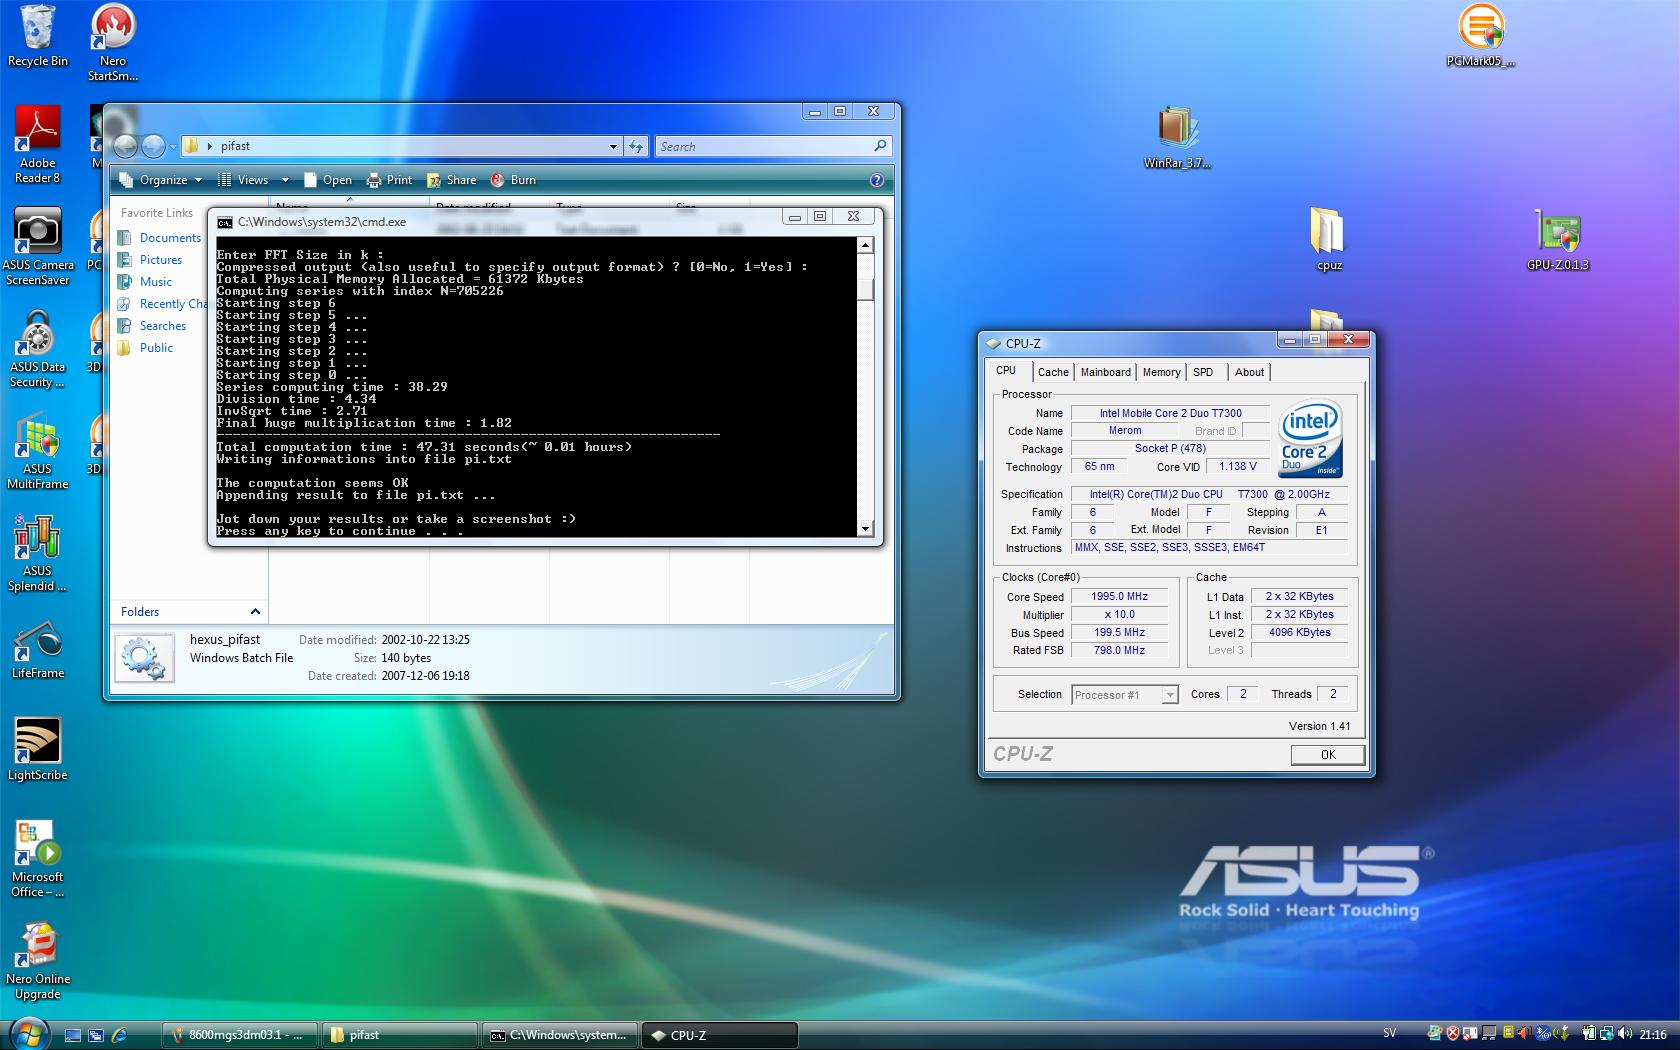Open the Organize dropdown menu
This screenshot has height=1050, width=1680.
(160, 180)
